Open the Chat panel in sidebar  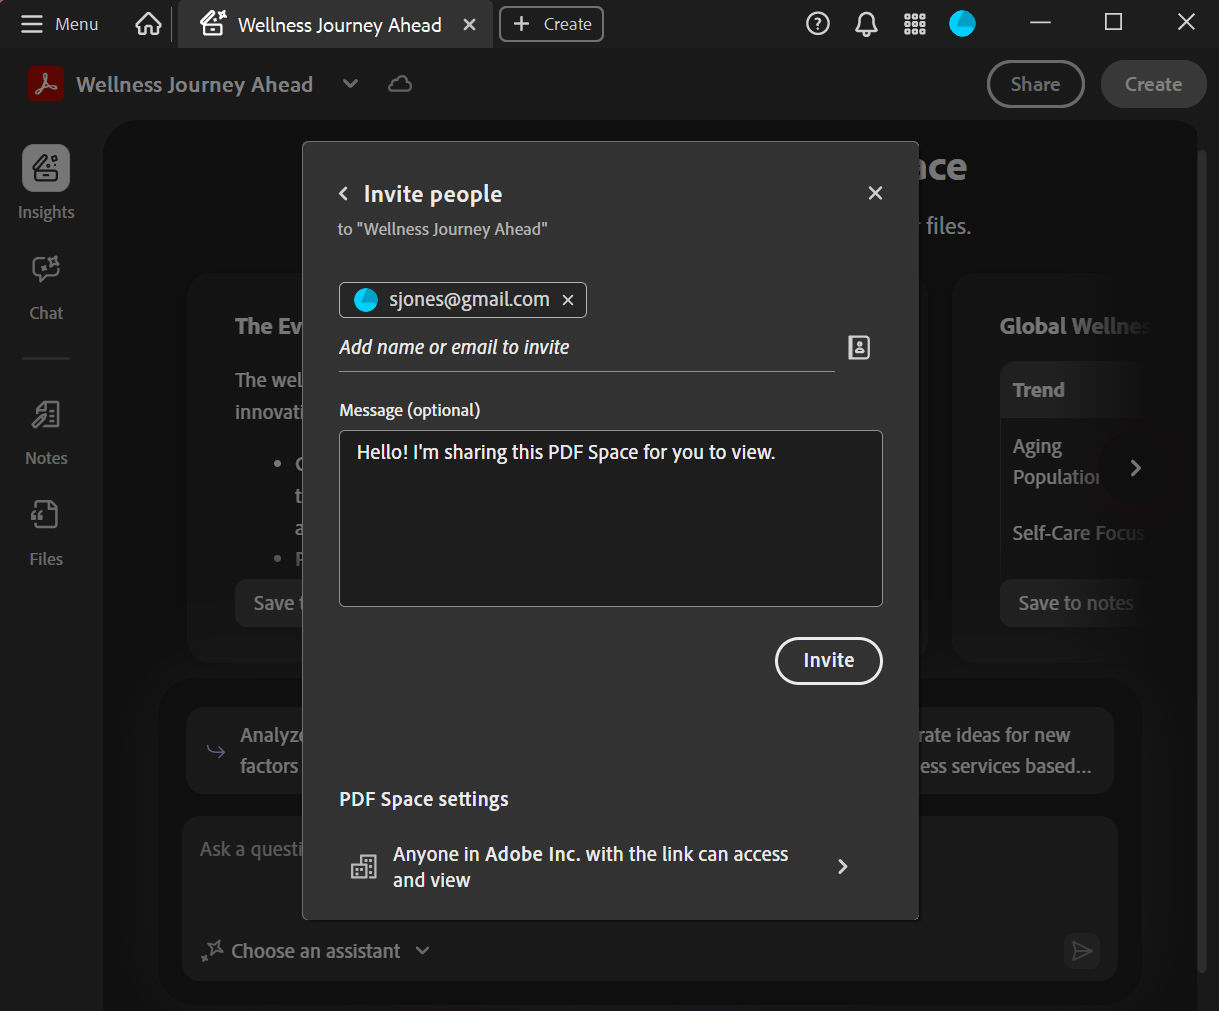46,288
